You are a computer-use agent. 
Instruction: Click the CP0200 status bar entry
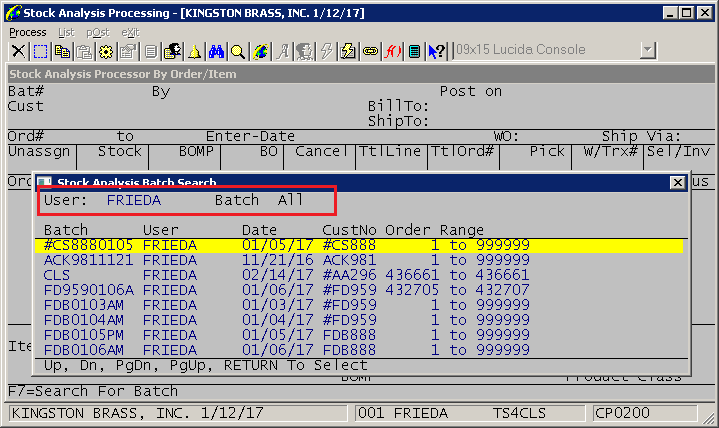click(622, 413)
